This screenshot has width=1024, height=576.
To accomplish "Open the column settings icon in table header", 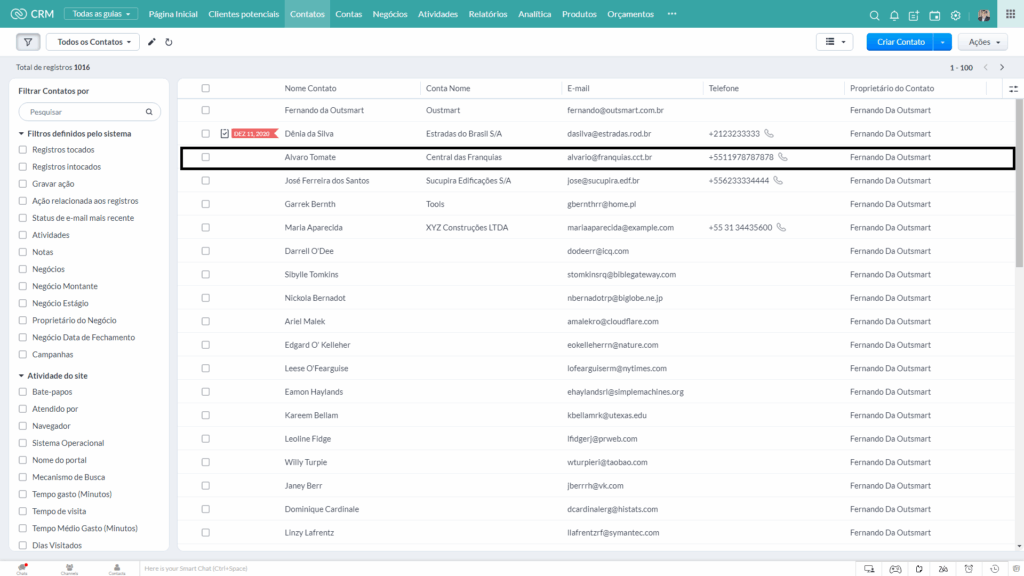I will click(x=1013, y=89).
